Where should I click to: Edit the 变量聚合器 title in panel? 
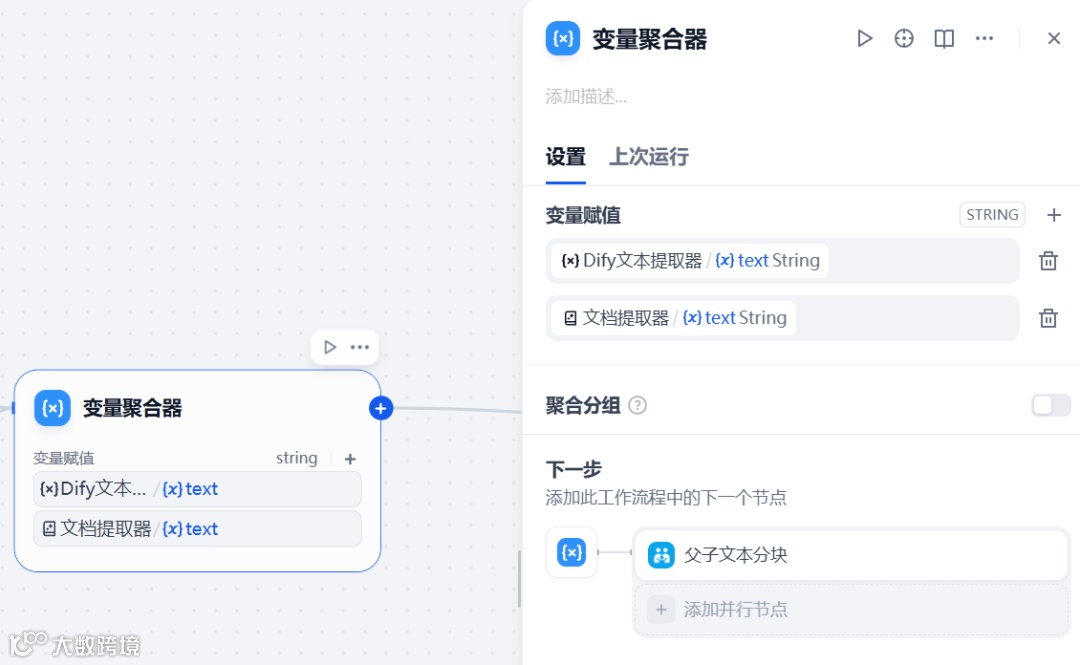click(650, 39)
